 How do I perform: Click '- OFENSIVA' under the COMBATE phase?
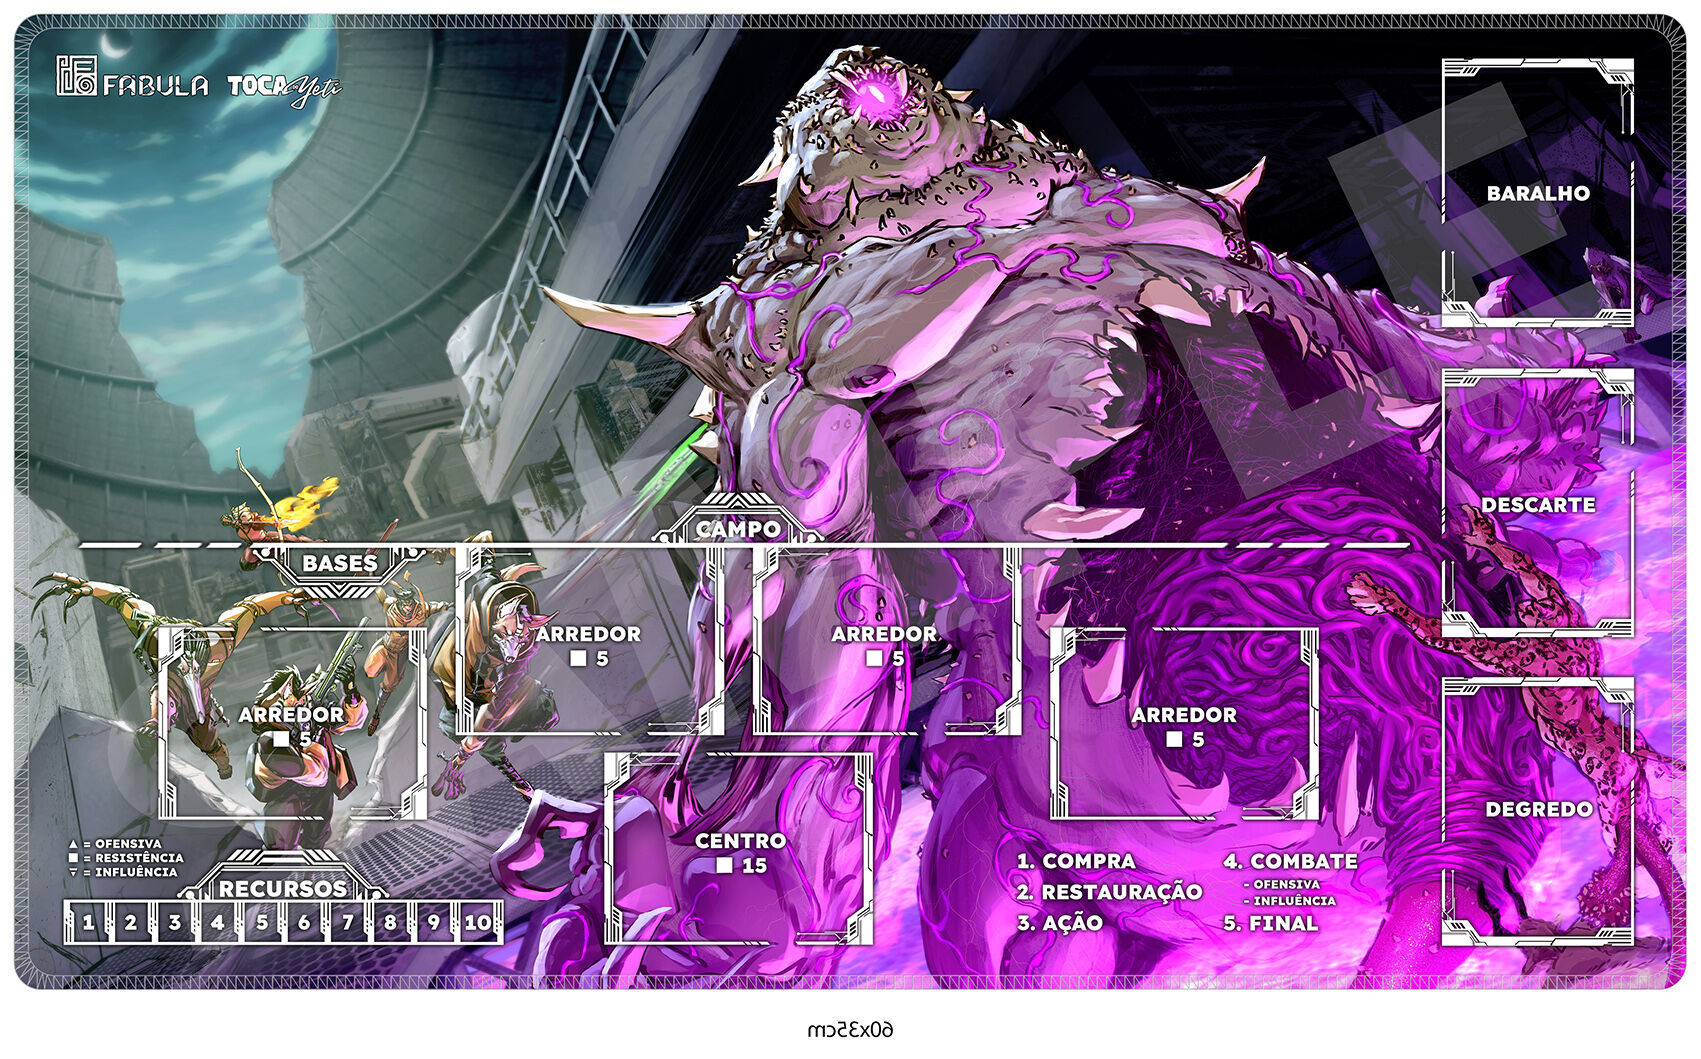1282,884
